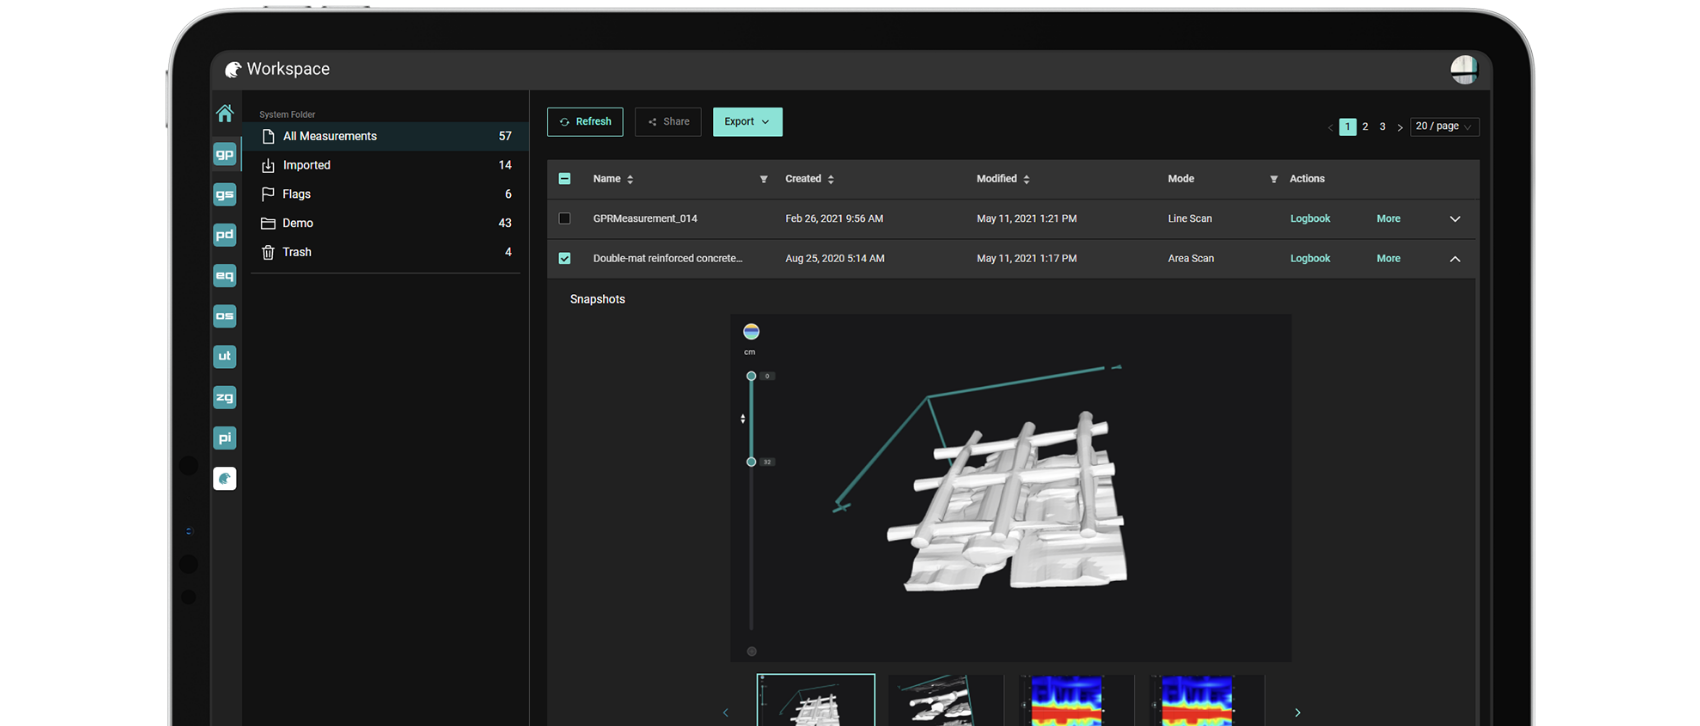Expand the GPRMeasurement_014 row details
This screenshot has width=1700, height=726.
1455,219
